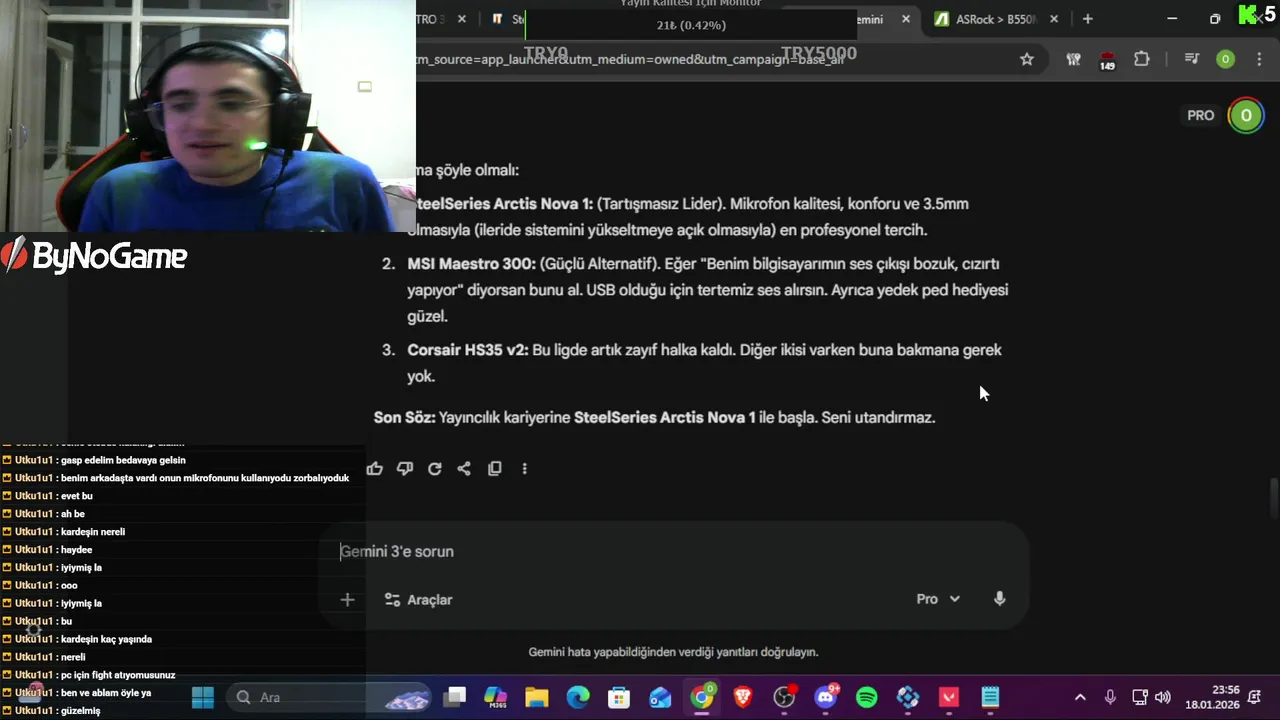Image resolution: width=1280 pixels, height=720 pixels.
Task: Add a file with the plus icon
Action: 347,600
